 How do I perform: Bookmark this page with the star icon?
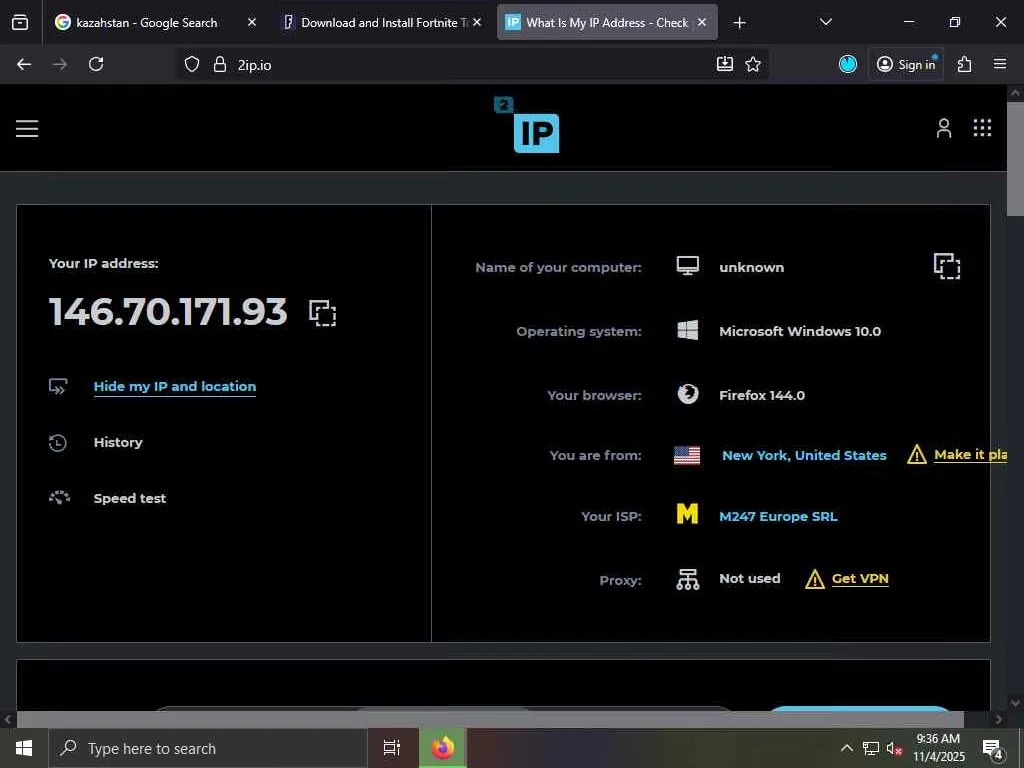pyautogui.click(x=753, y=64)
